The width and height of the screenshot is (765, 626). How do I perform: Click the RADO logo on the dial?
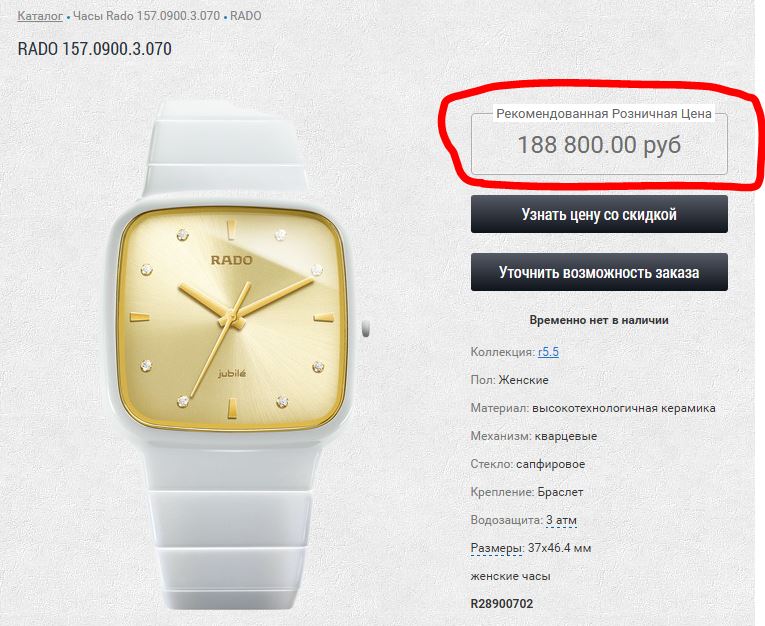pyautogui.click(x=232, y=260)
